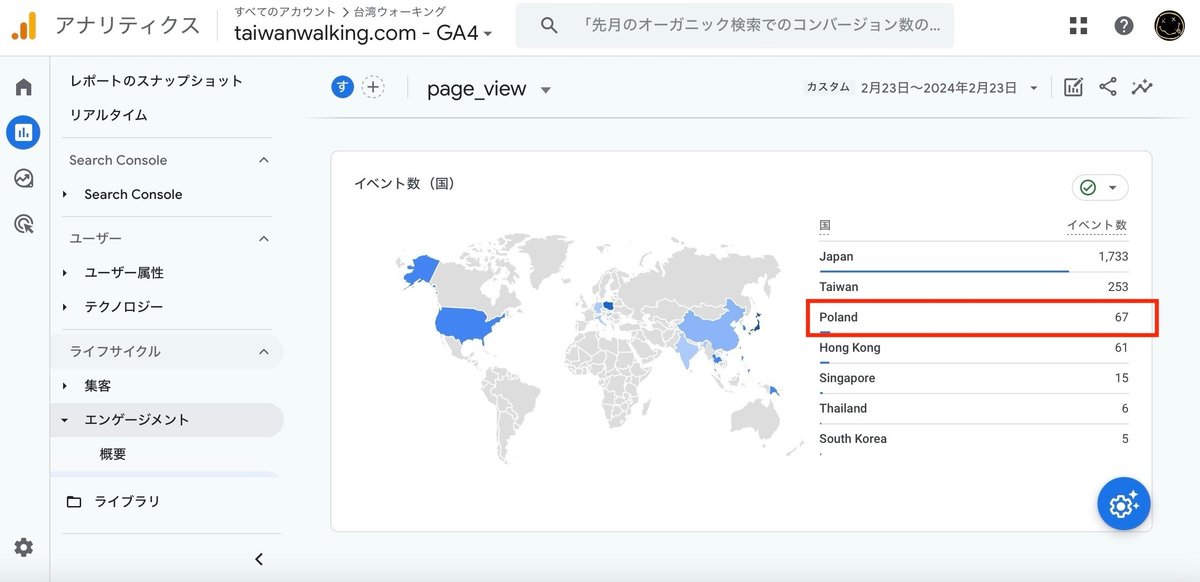Open the floating insights gear button
The height and width of the screenshot is (582, 1200).
coord(1123,504)
